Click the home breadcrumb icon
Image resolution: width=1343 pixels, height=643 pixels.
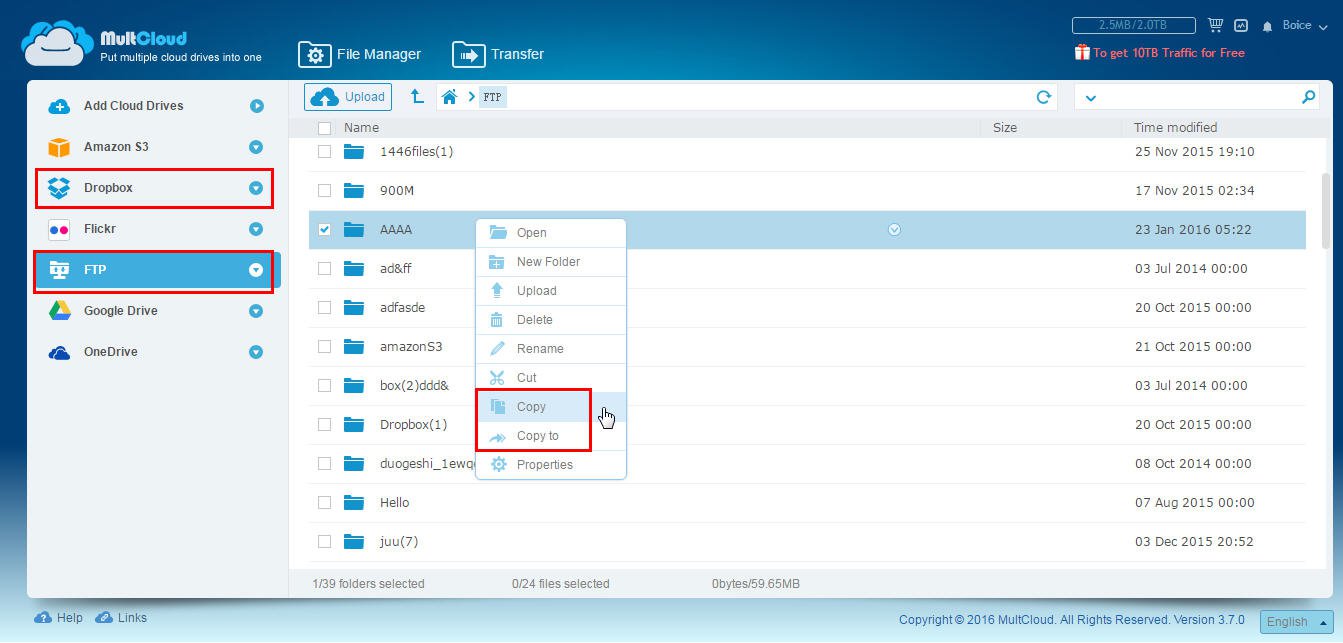tap(450, 97)
